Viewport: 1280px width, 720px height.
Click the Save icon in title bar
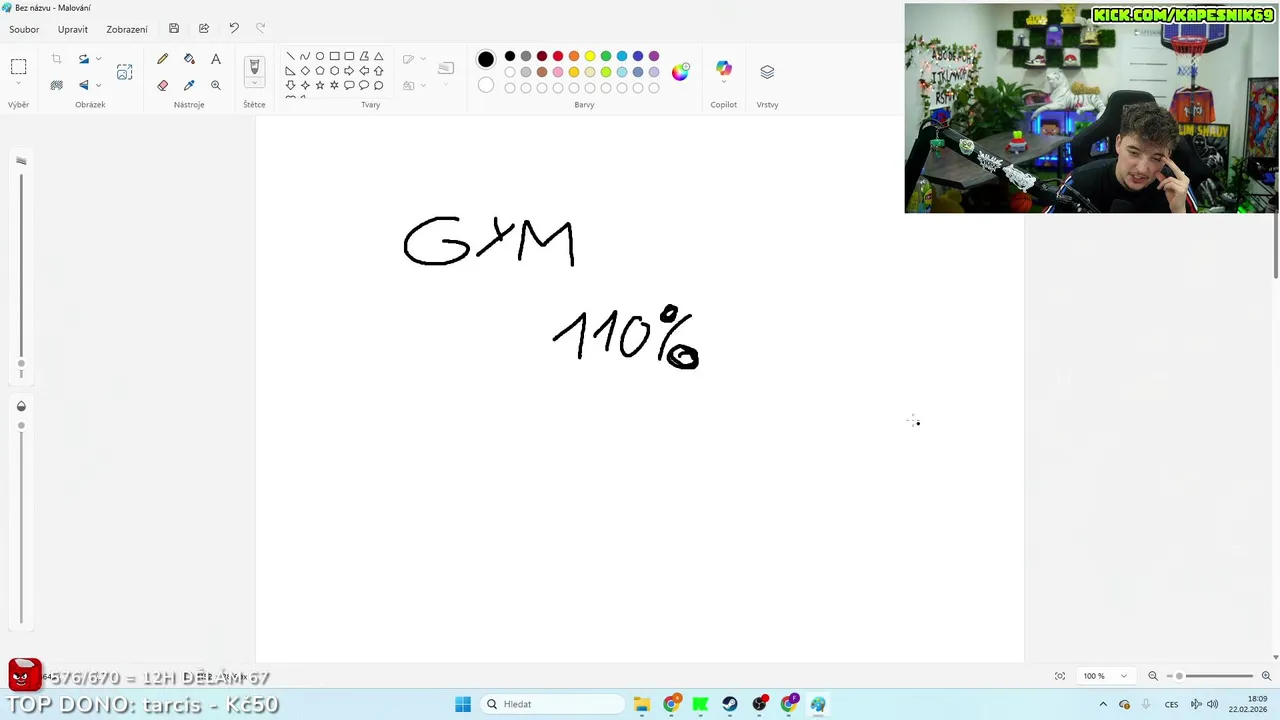pyautogui.click(x=174, y=28)
